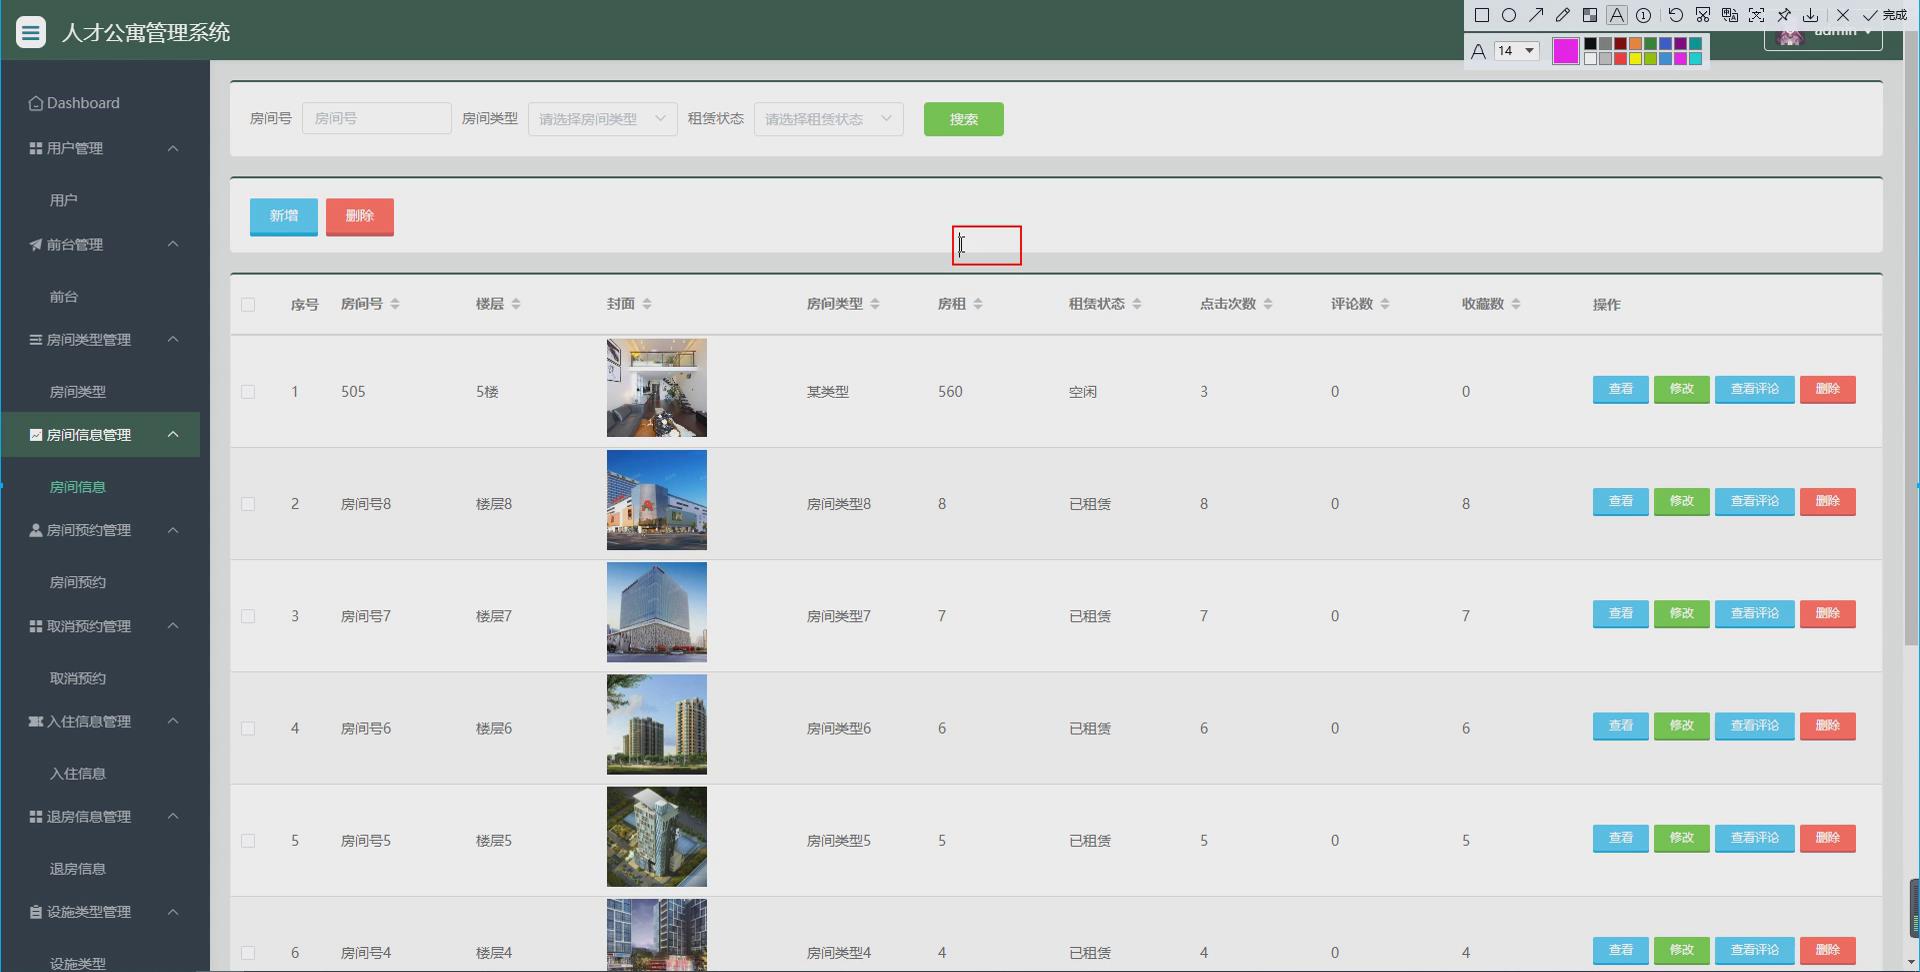Collapse the 房间预约管理 menu chevron
This screenshot has width=1920, height=972.
point(173,530)
